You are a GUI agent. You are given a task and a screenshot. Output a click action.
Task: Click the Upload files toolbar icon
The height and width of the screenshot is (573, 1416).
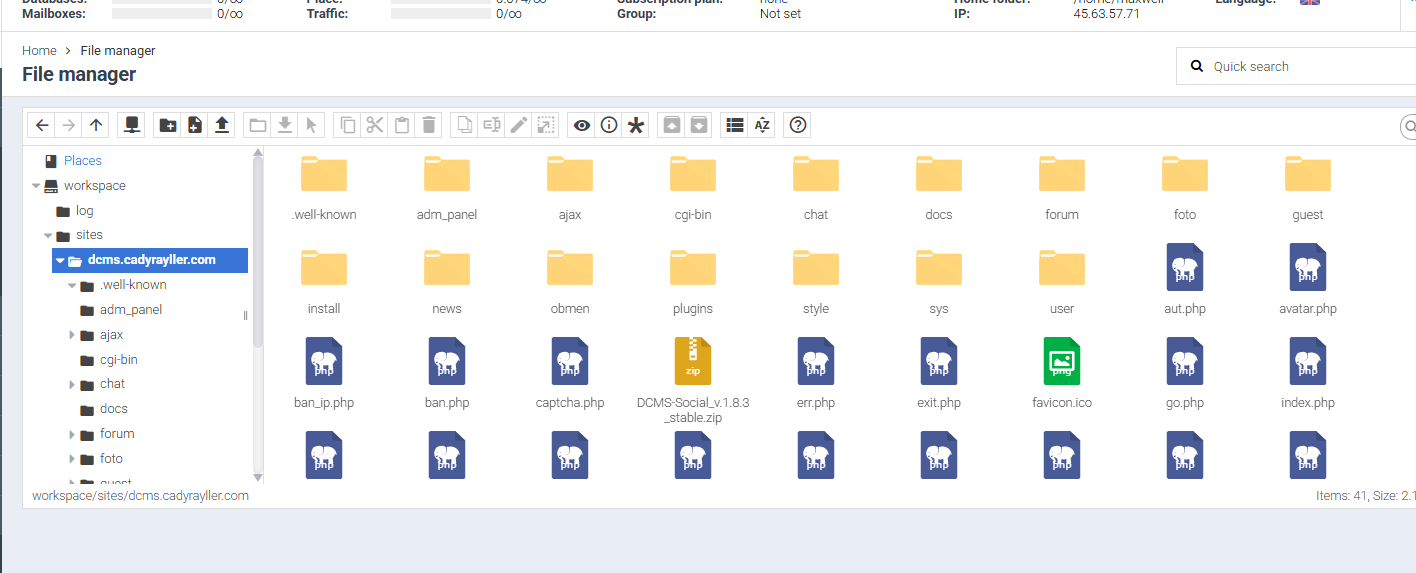tap(222, 125)
